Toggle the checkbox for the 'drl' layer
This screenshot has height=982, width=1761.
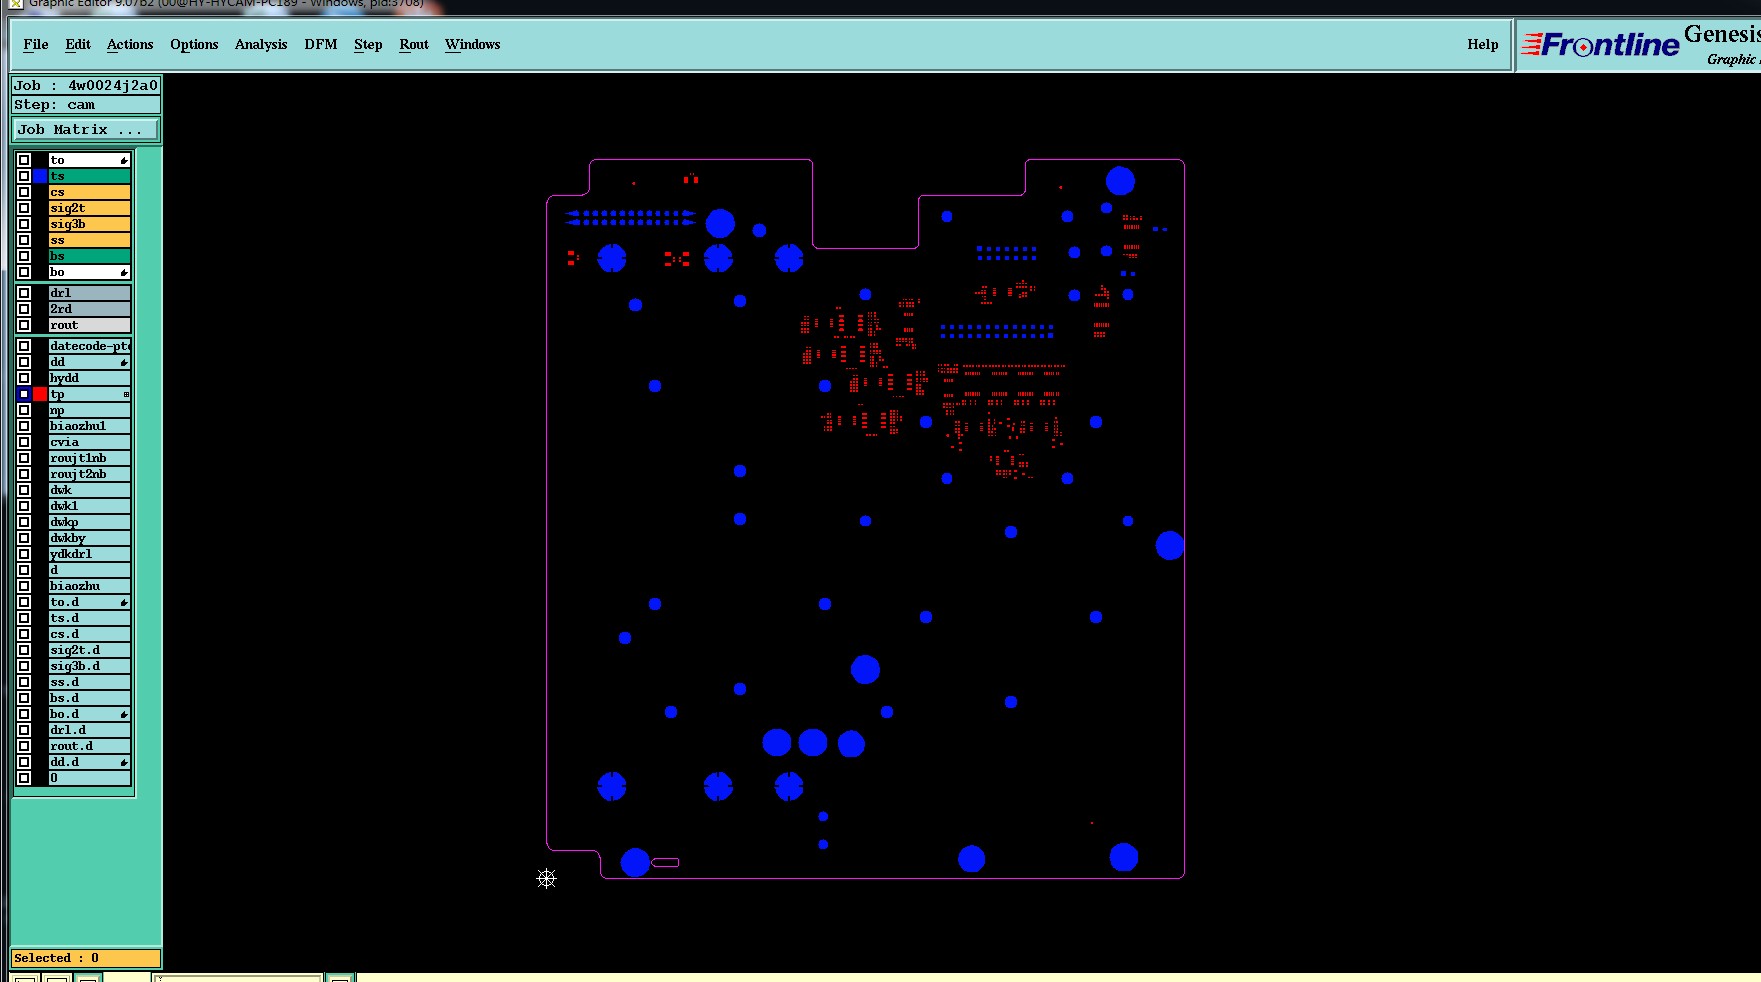[24, 293]
